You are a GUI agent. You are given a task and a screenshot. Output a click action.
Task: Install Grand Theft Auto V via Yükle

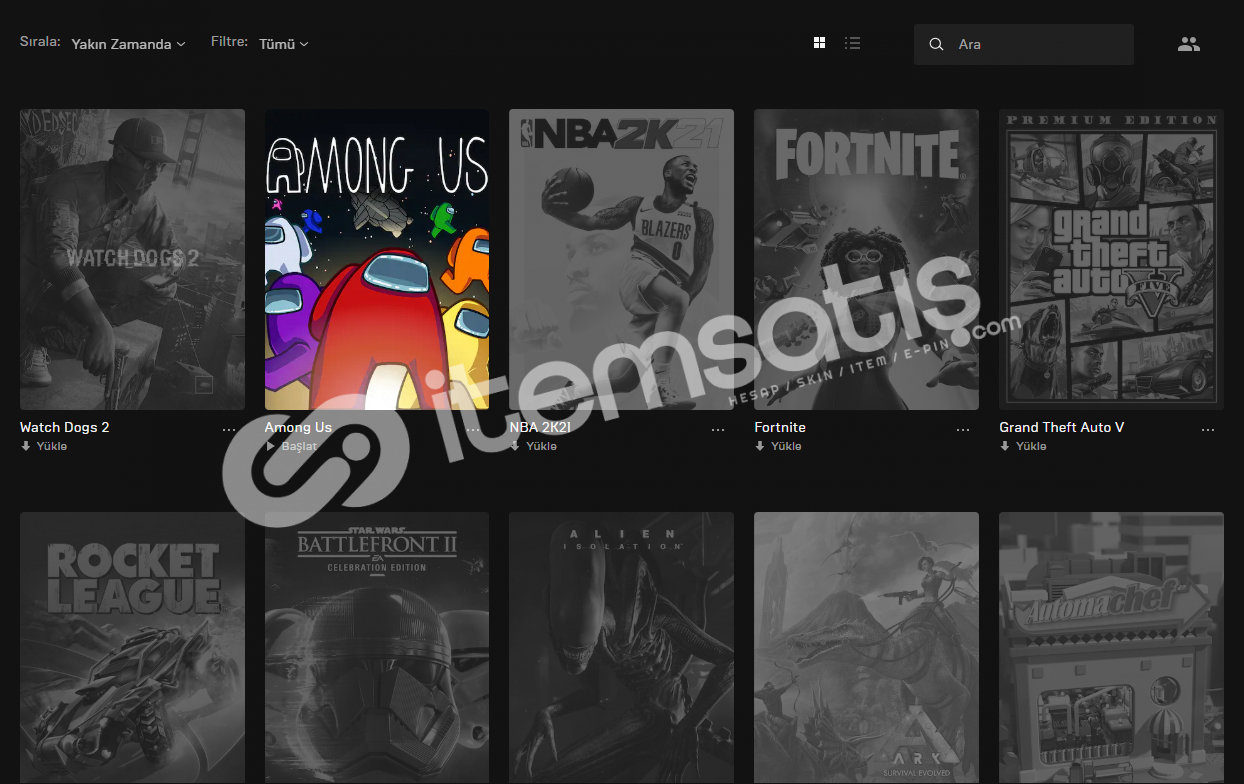[1023, 446]
